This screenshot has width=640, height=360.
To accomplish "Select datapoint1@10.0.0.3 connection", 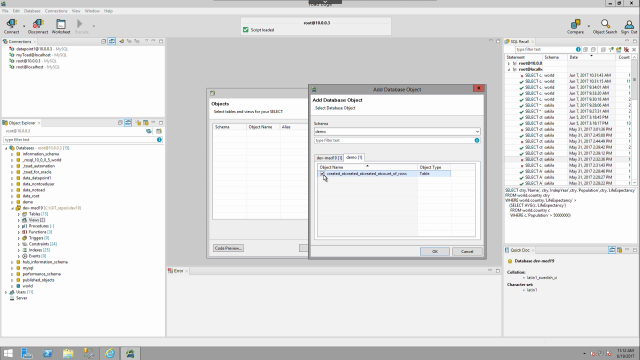I will tap(38, 49).
